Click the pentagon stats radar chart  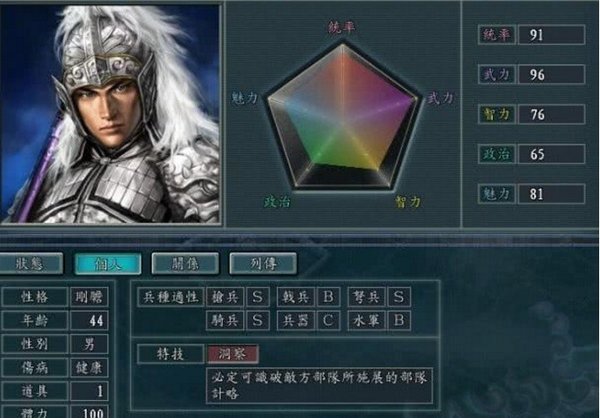click(x=343, y=116)
